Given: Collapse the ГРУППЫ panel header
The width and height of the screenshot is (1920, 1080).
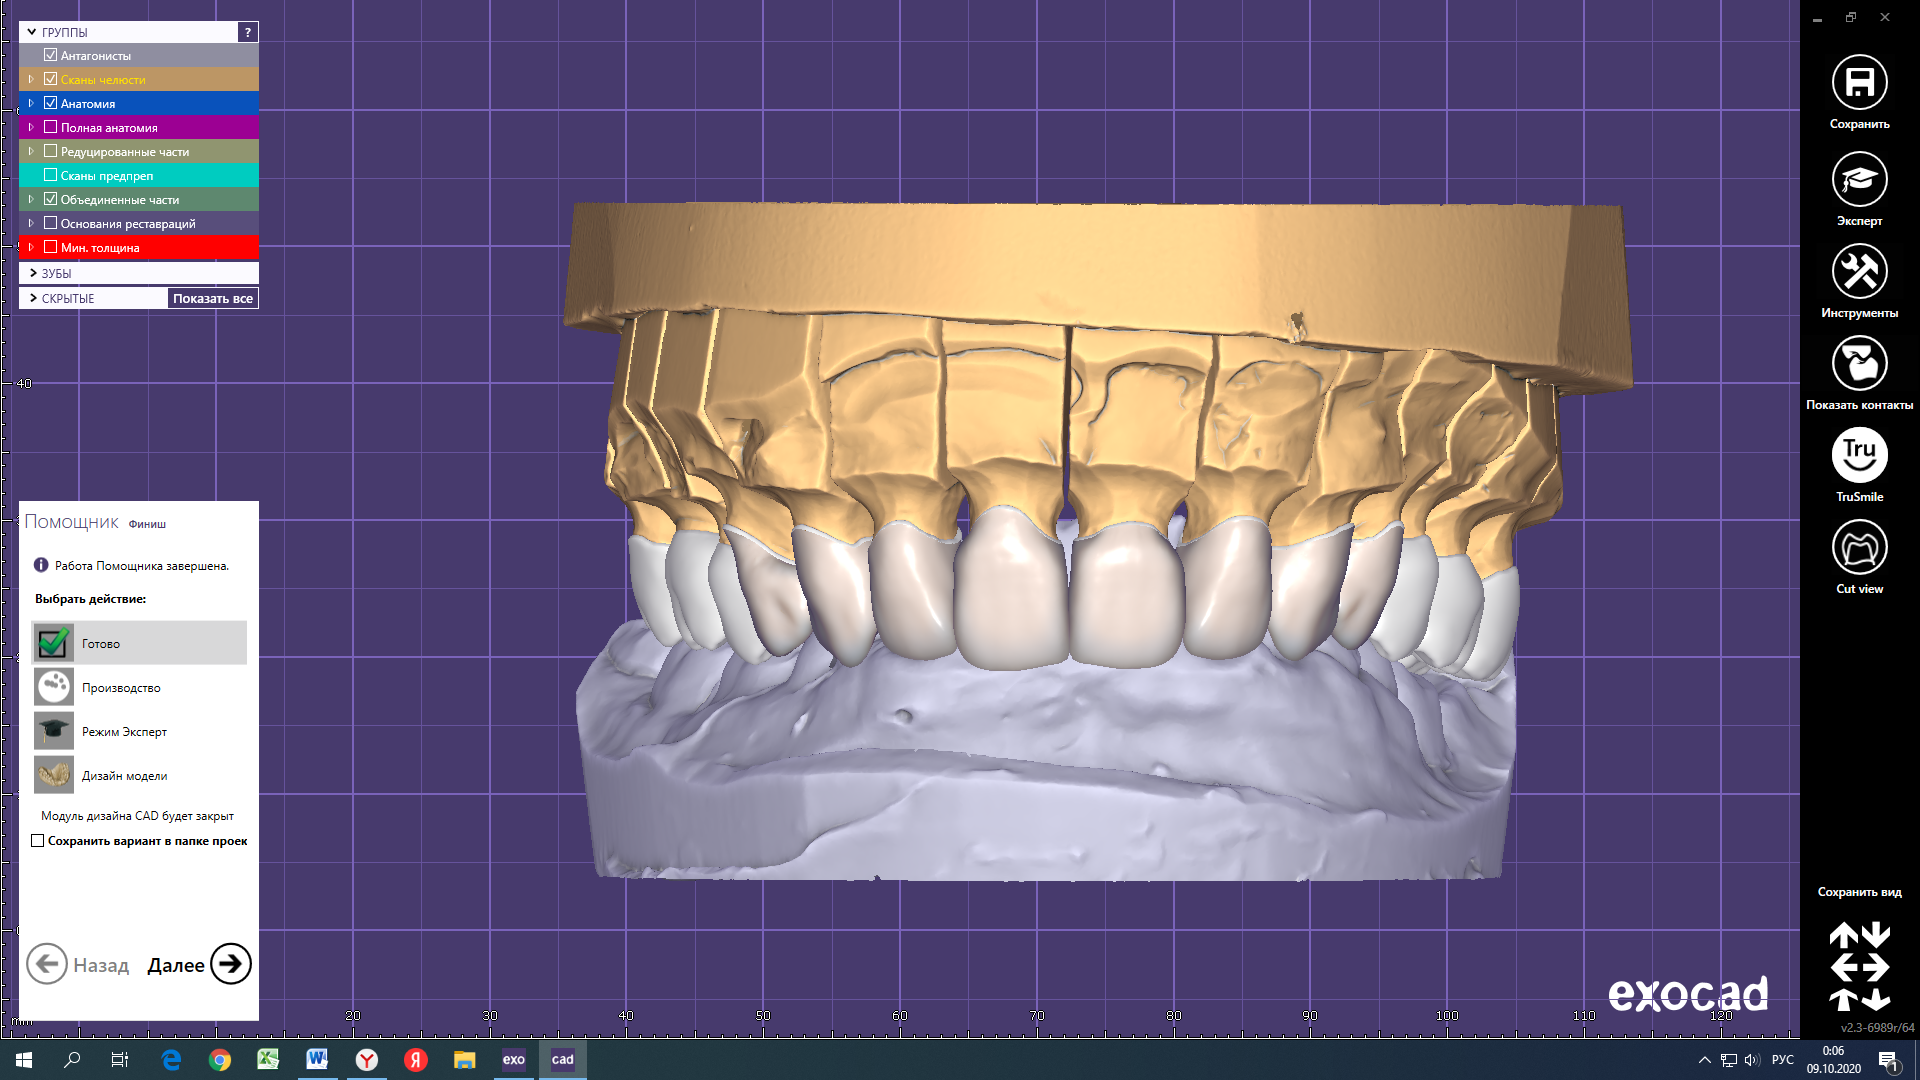Looking at the screenshot, I should pos(32,32).
